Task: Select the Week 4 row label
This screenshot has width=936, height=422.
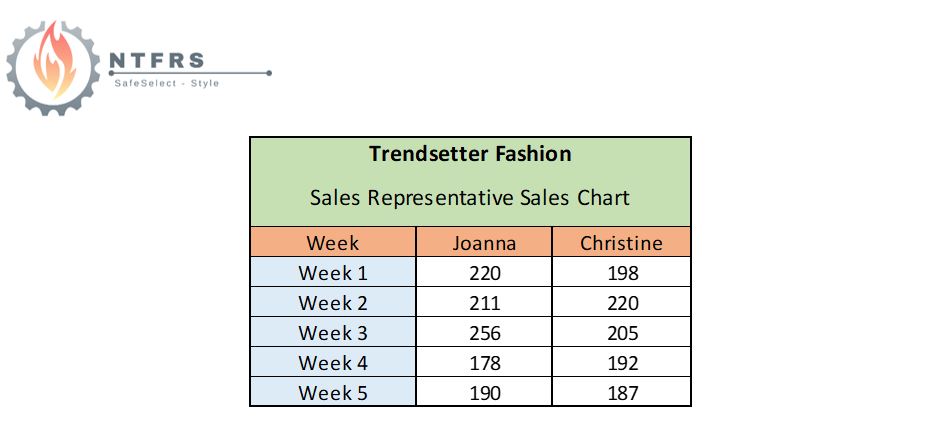Action: pyautogui.click(x=332, y=362)
